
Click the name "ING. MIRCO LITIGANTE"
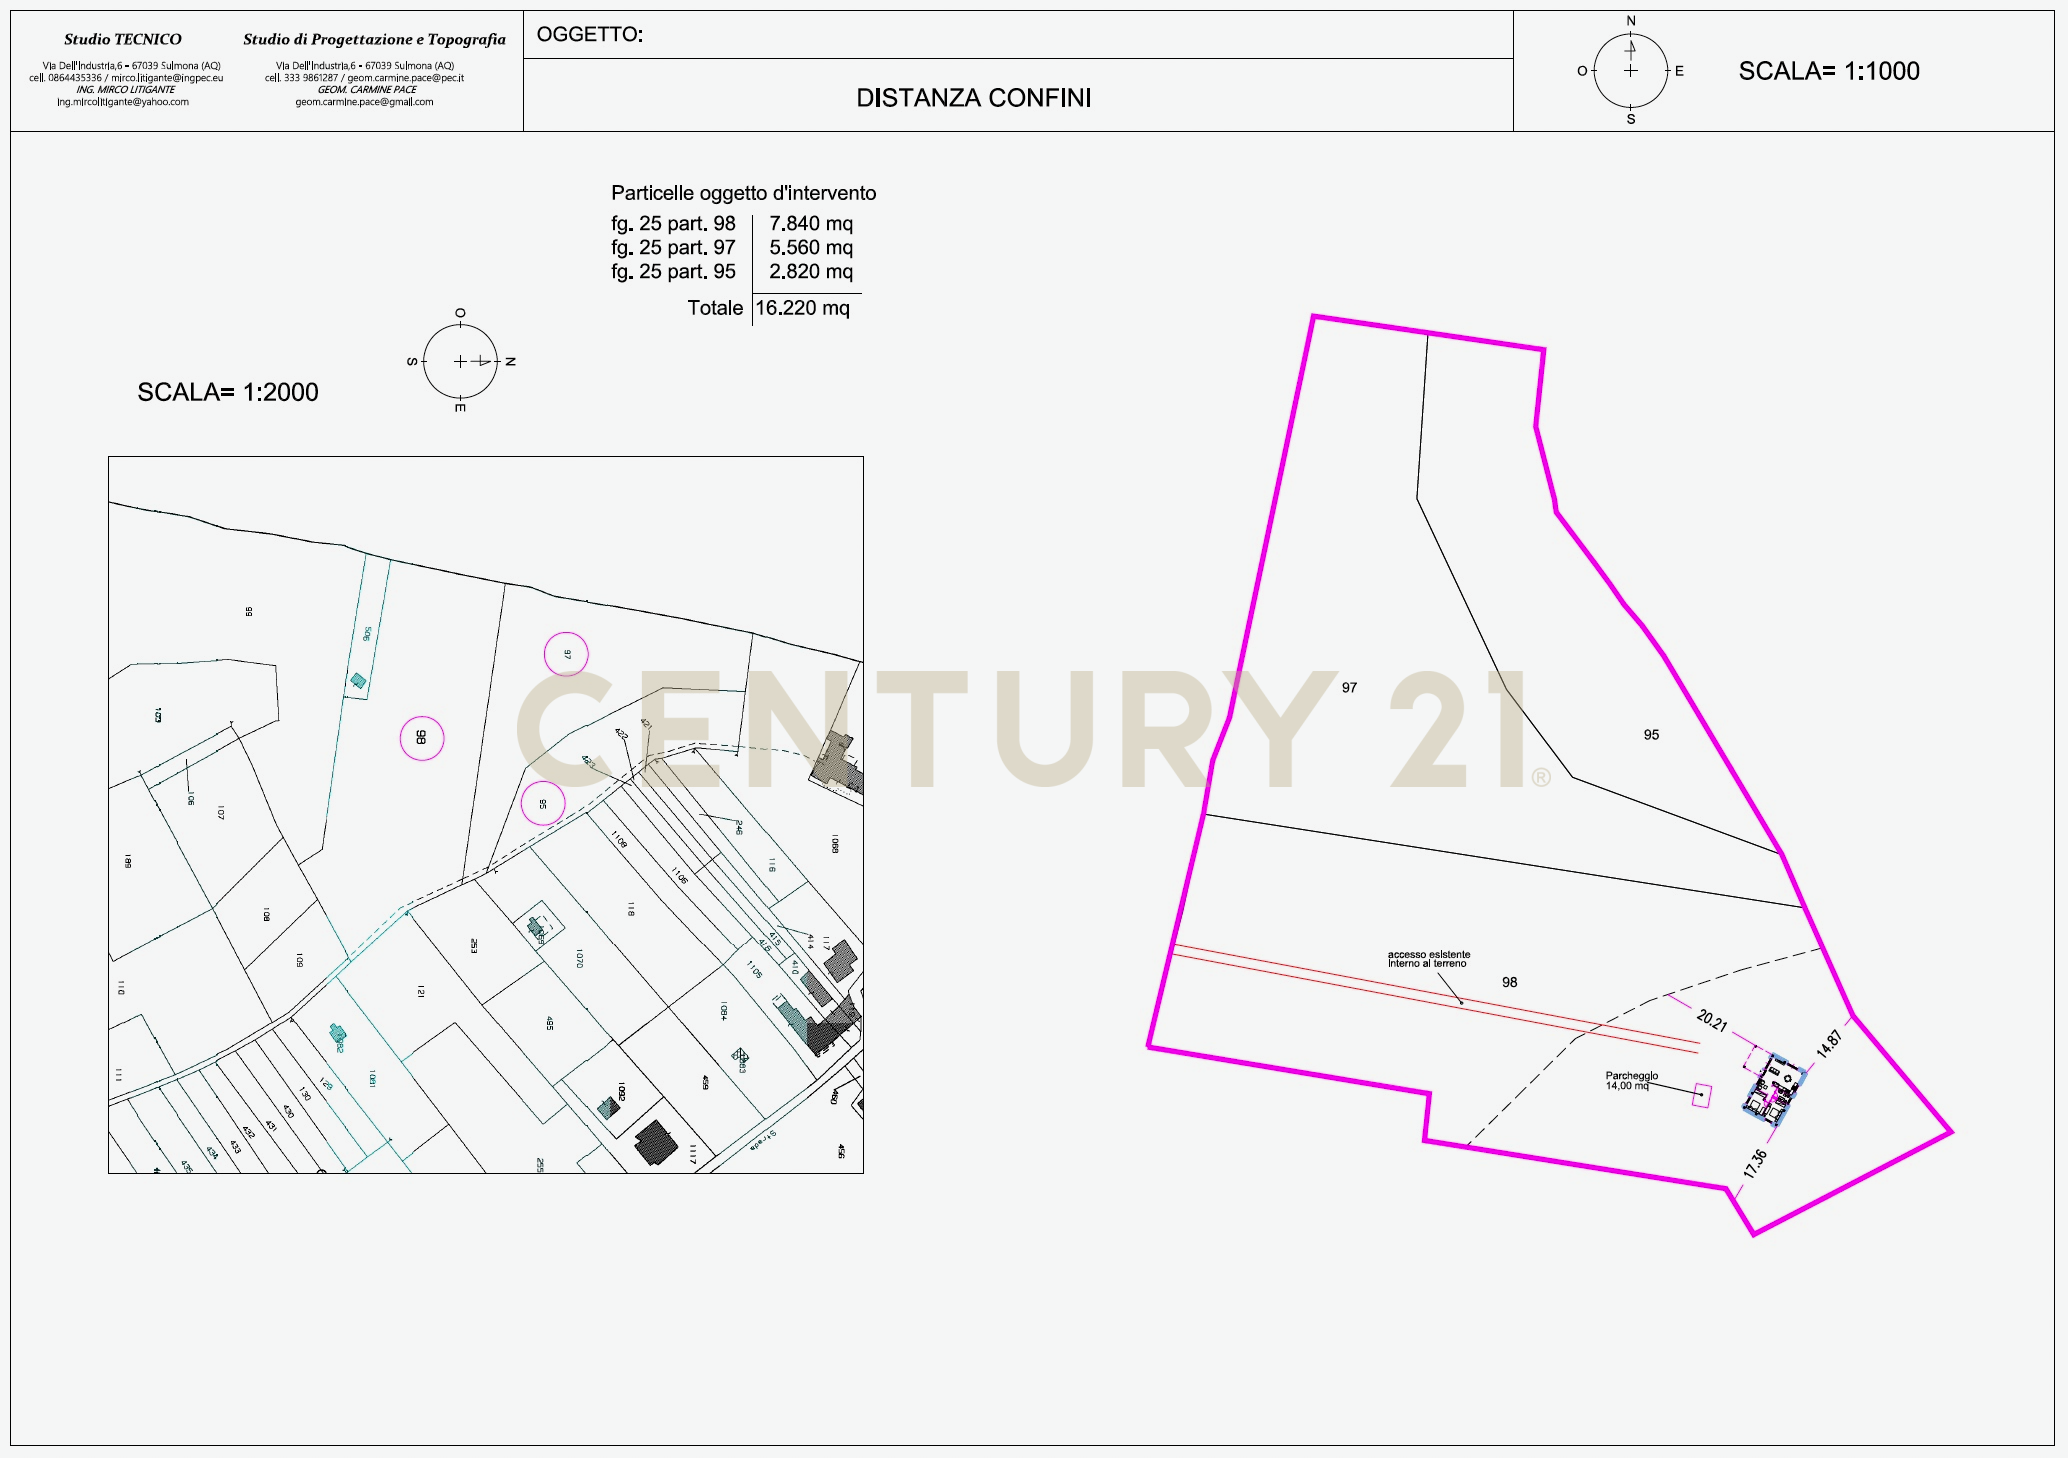click(126, 90)
